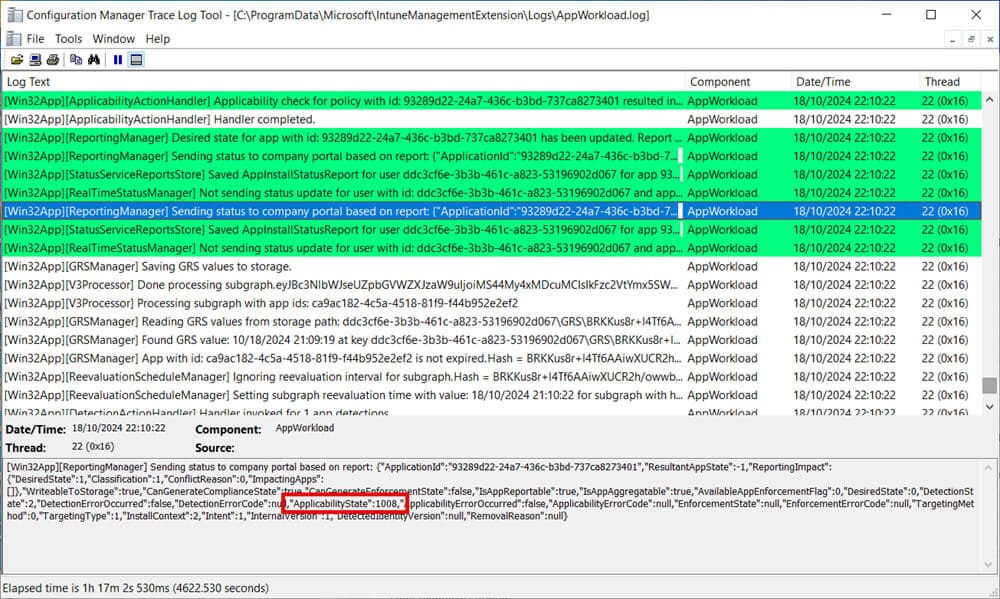Select the 'Done processing subgraph' log row
The height and width of the screenshot is (599, 1000).
(492, 285)
